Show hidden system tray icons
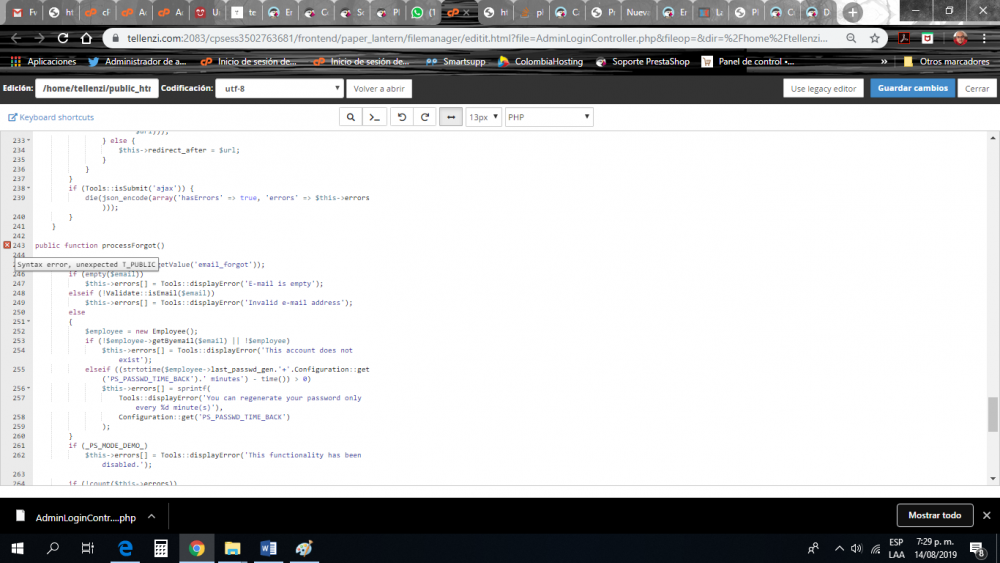The image size is (1000, 563). pos(839,548)
